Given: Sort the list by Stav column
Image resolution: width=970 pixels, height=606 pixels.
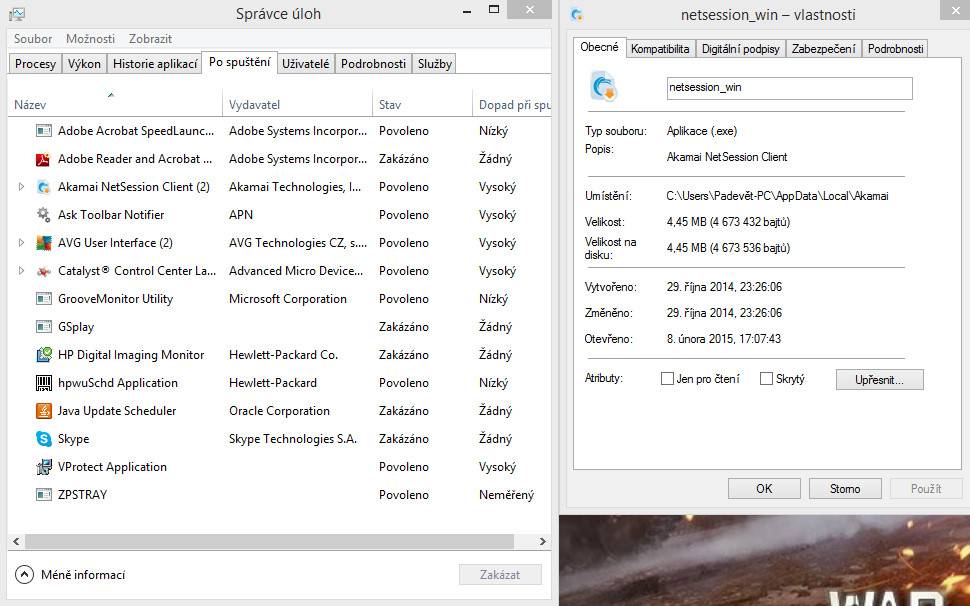Looking at the screenshot, I should (423, 104).
